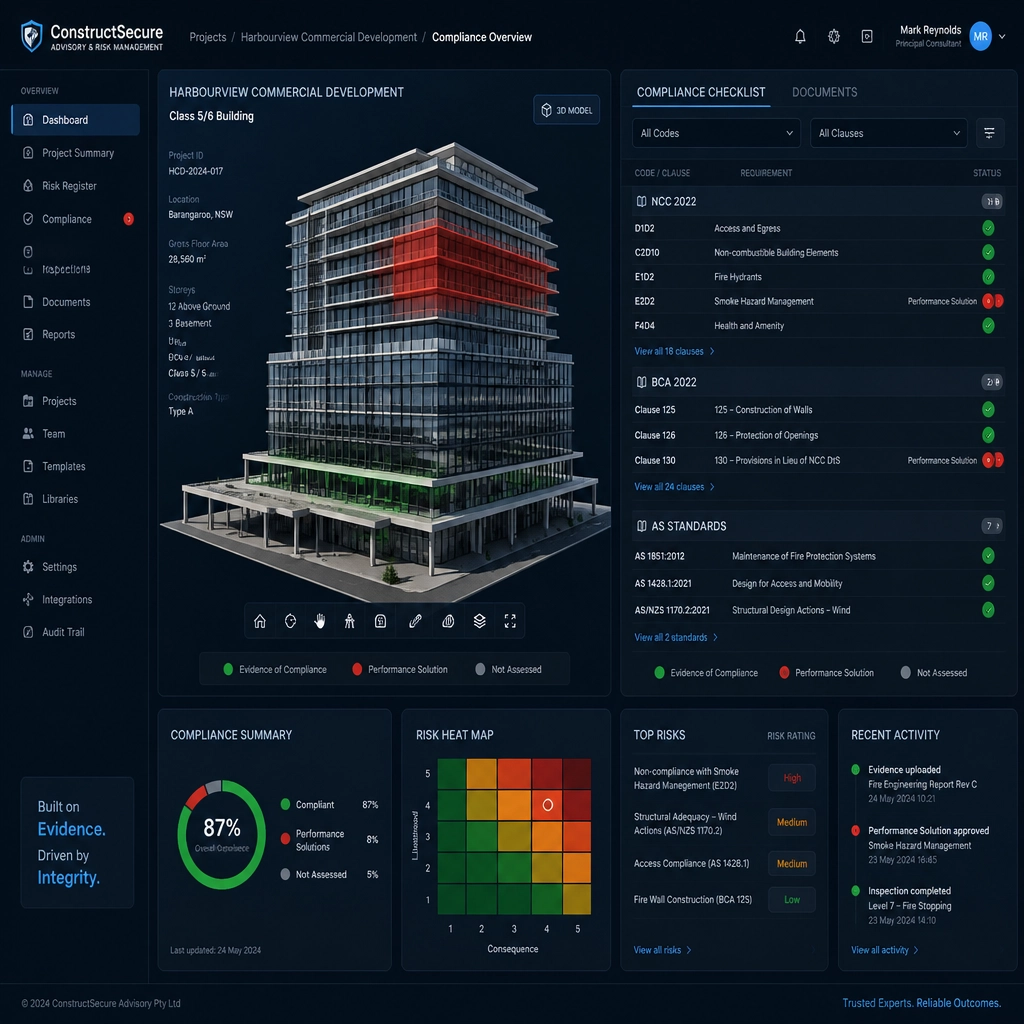Select the walk-through person tool

coord(350,621)
